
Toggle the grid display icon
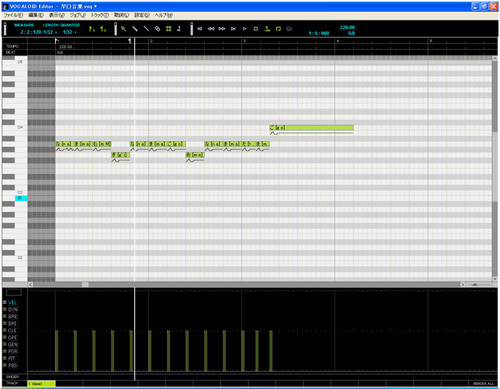(168, 29)
